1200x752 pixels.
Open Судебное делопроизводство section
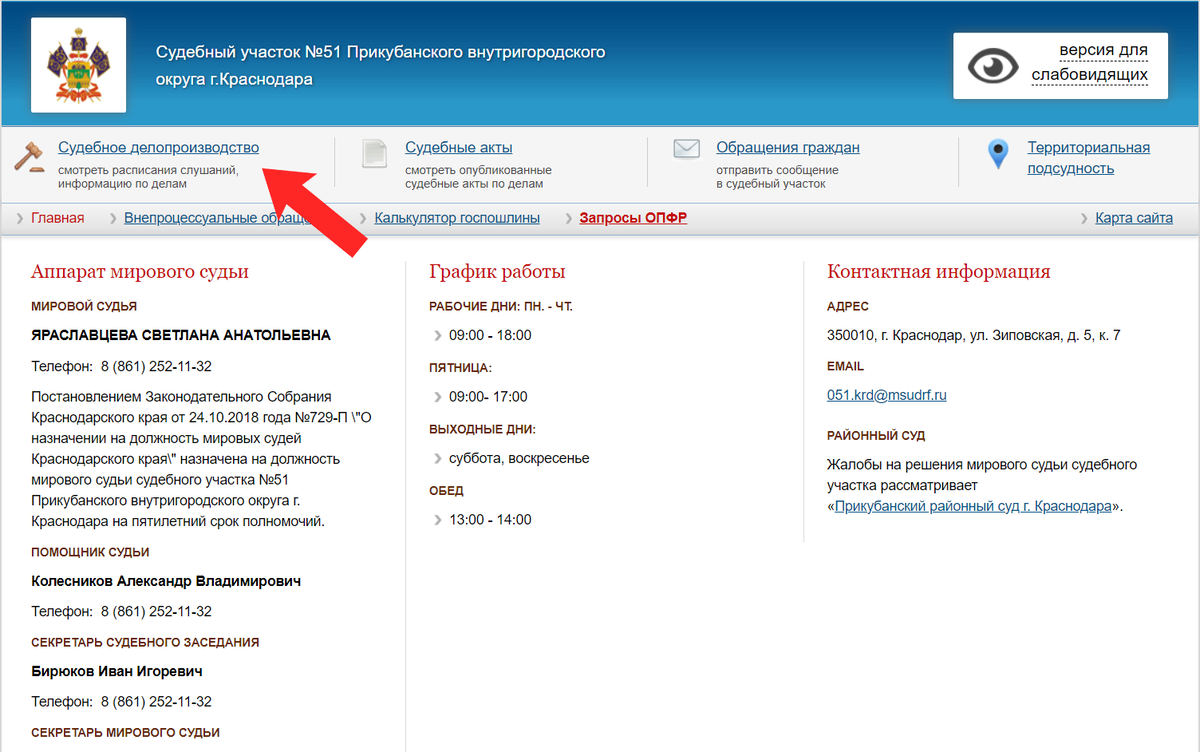click(158, 148)
